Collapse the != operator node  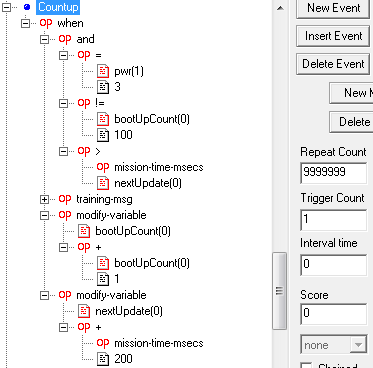(x=63, y=103)
